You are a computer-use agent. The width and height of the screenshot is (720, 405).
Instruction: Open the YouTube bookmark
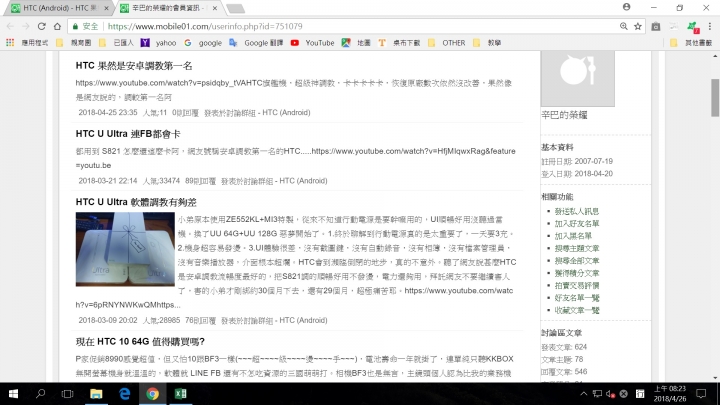coord(313,43)
